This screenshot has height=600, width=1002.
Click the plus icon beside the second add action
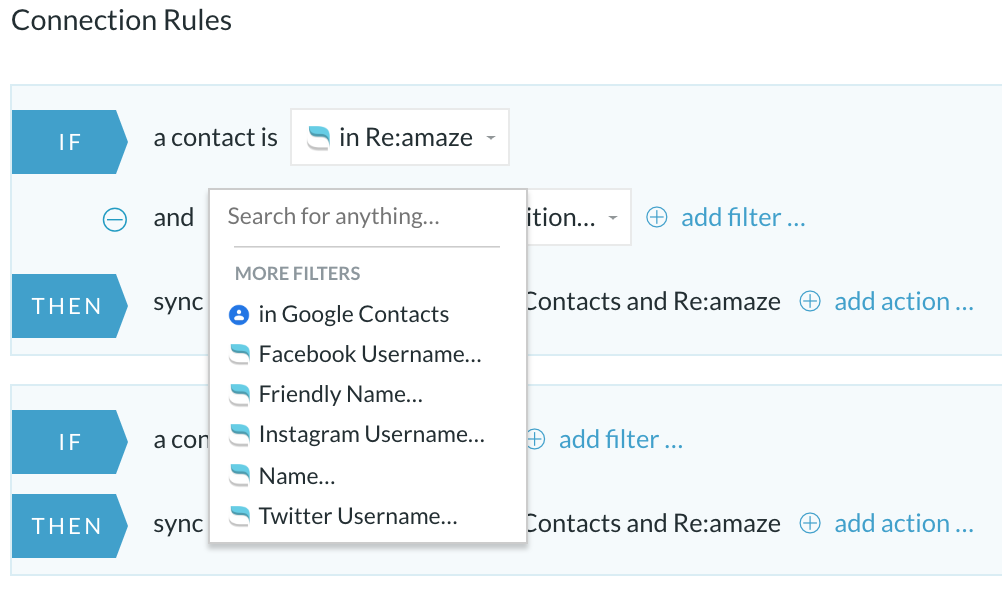(x=810, y=523)
